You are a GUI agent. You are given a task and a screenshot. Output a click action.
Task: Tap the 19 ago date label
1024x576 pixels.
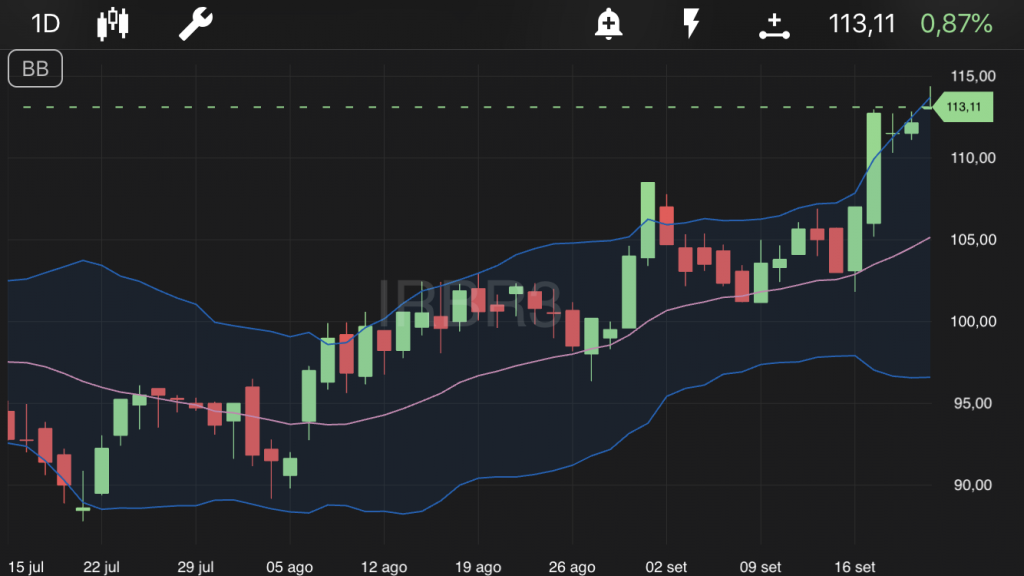coord(478,567)
